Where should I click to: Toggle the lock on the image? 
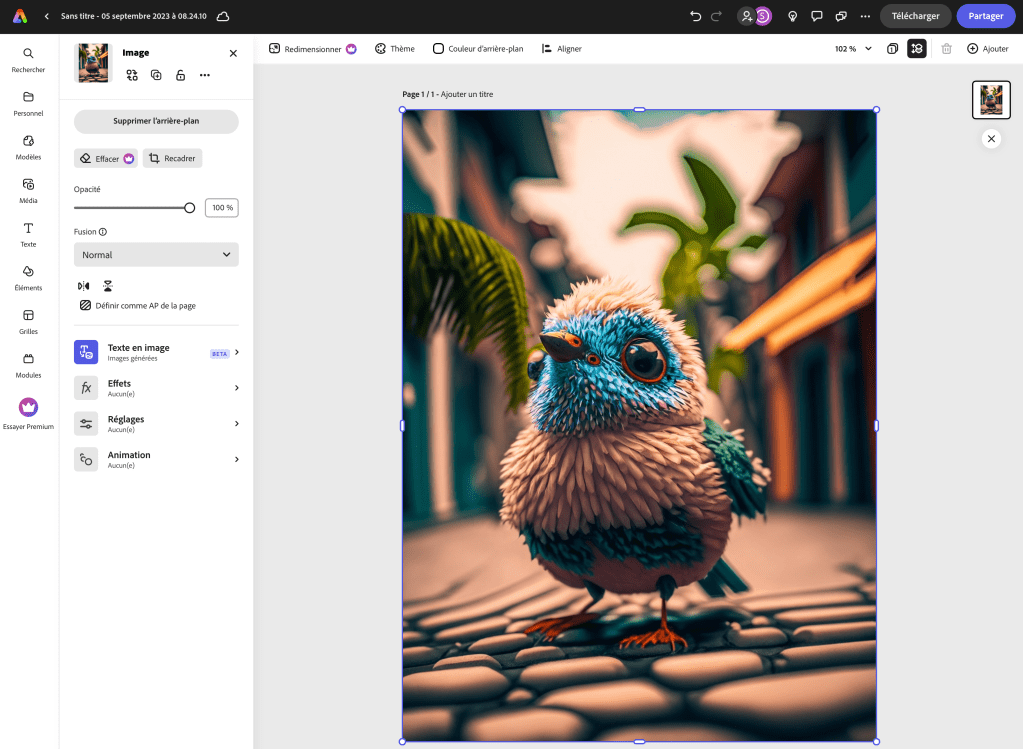180,75
